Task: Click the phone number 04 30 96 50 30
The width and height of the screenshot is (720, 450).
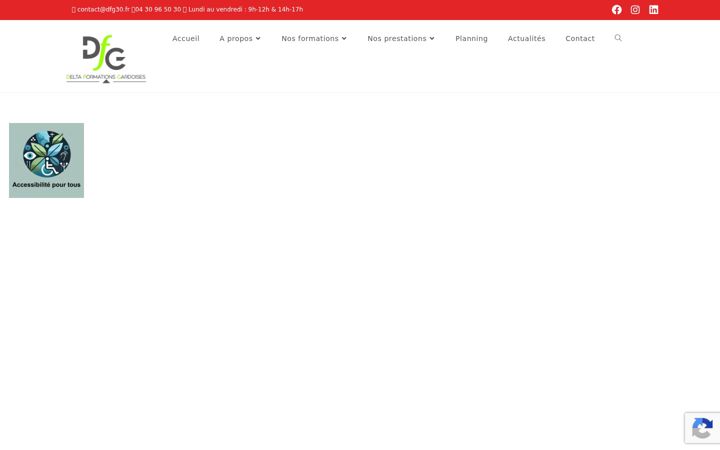Action: [x=158, y=9]
